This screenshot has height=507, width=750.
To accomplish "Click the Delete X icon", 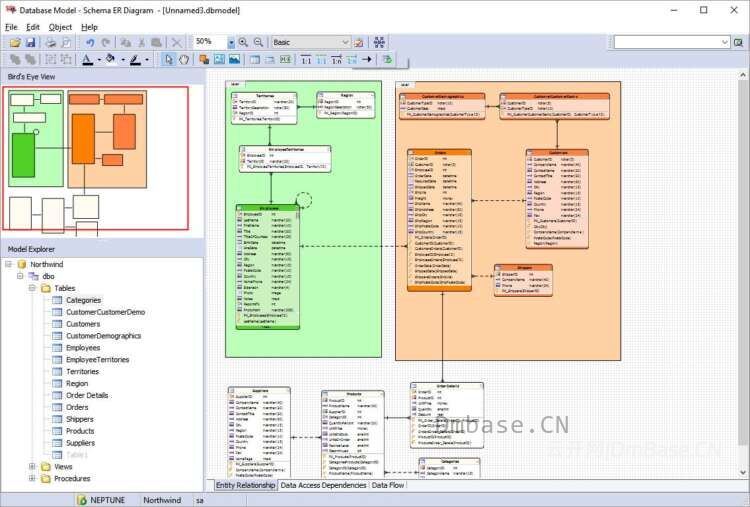I will (176, 43).
